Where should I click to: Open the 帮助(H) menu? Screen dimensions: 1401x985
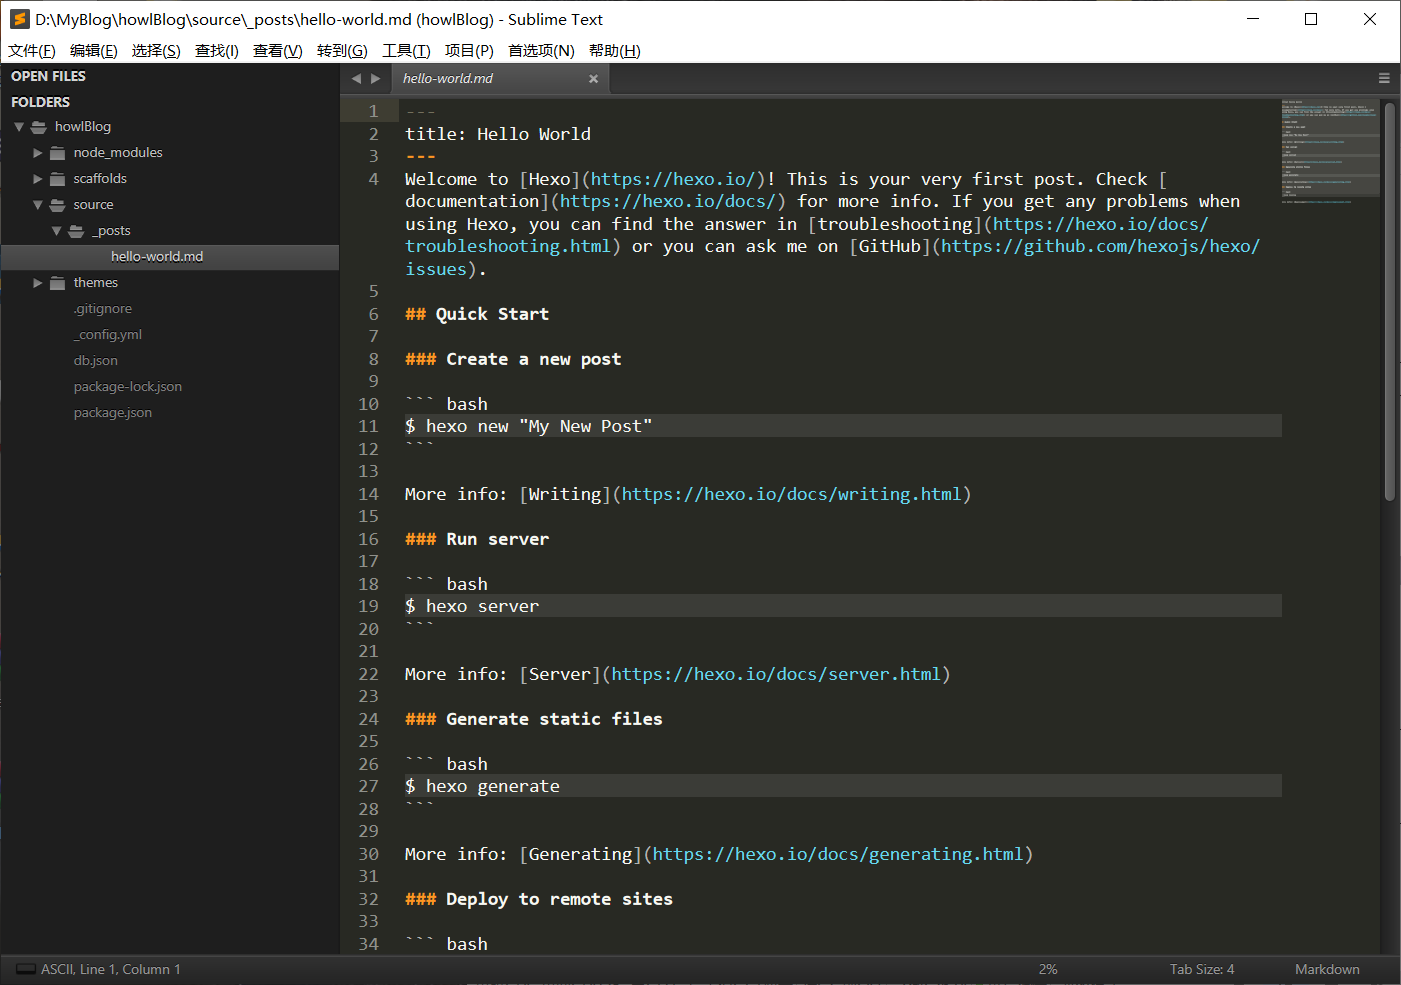click(615, 51)
